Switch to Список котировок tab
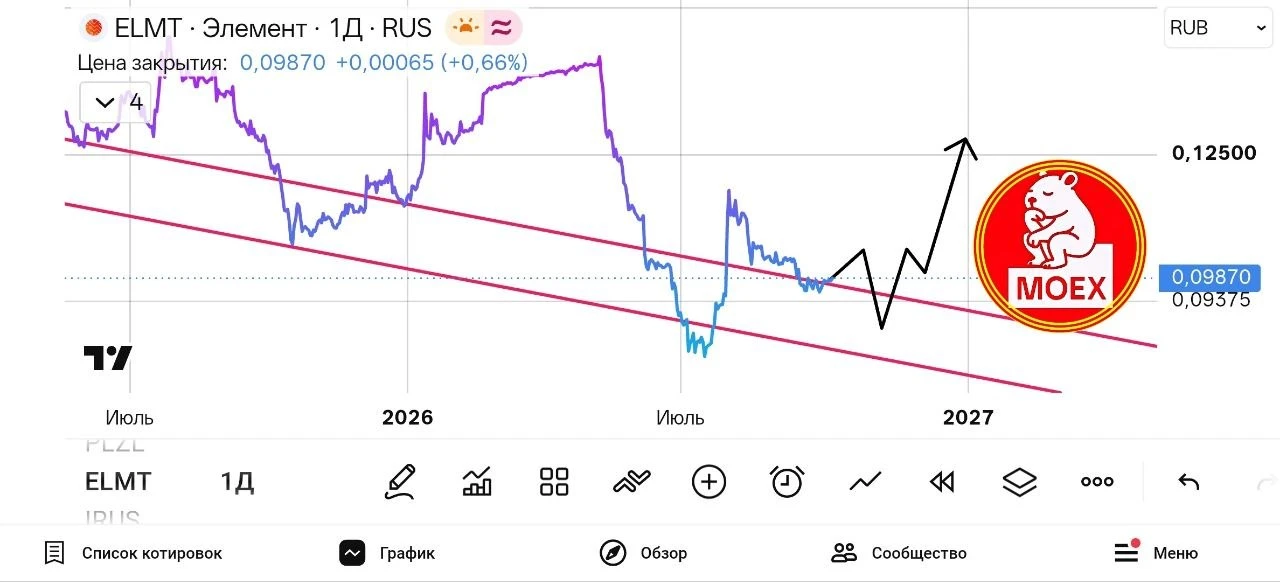This screenshot has width=1280, height=582. pyautogui.click(x=133, y=553)
